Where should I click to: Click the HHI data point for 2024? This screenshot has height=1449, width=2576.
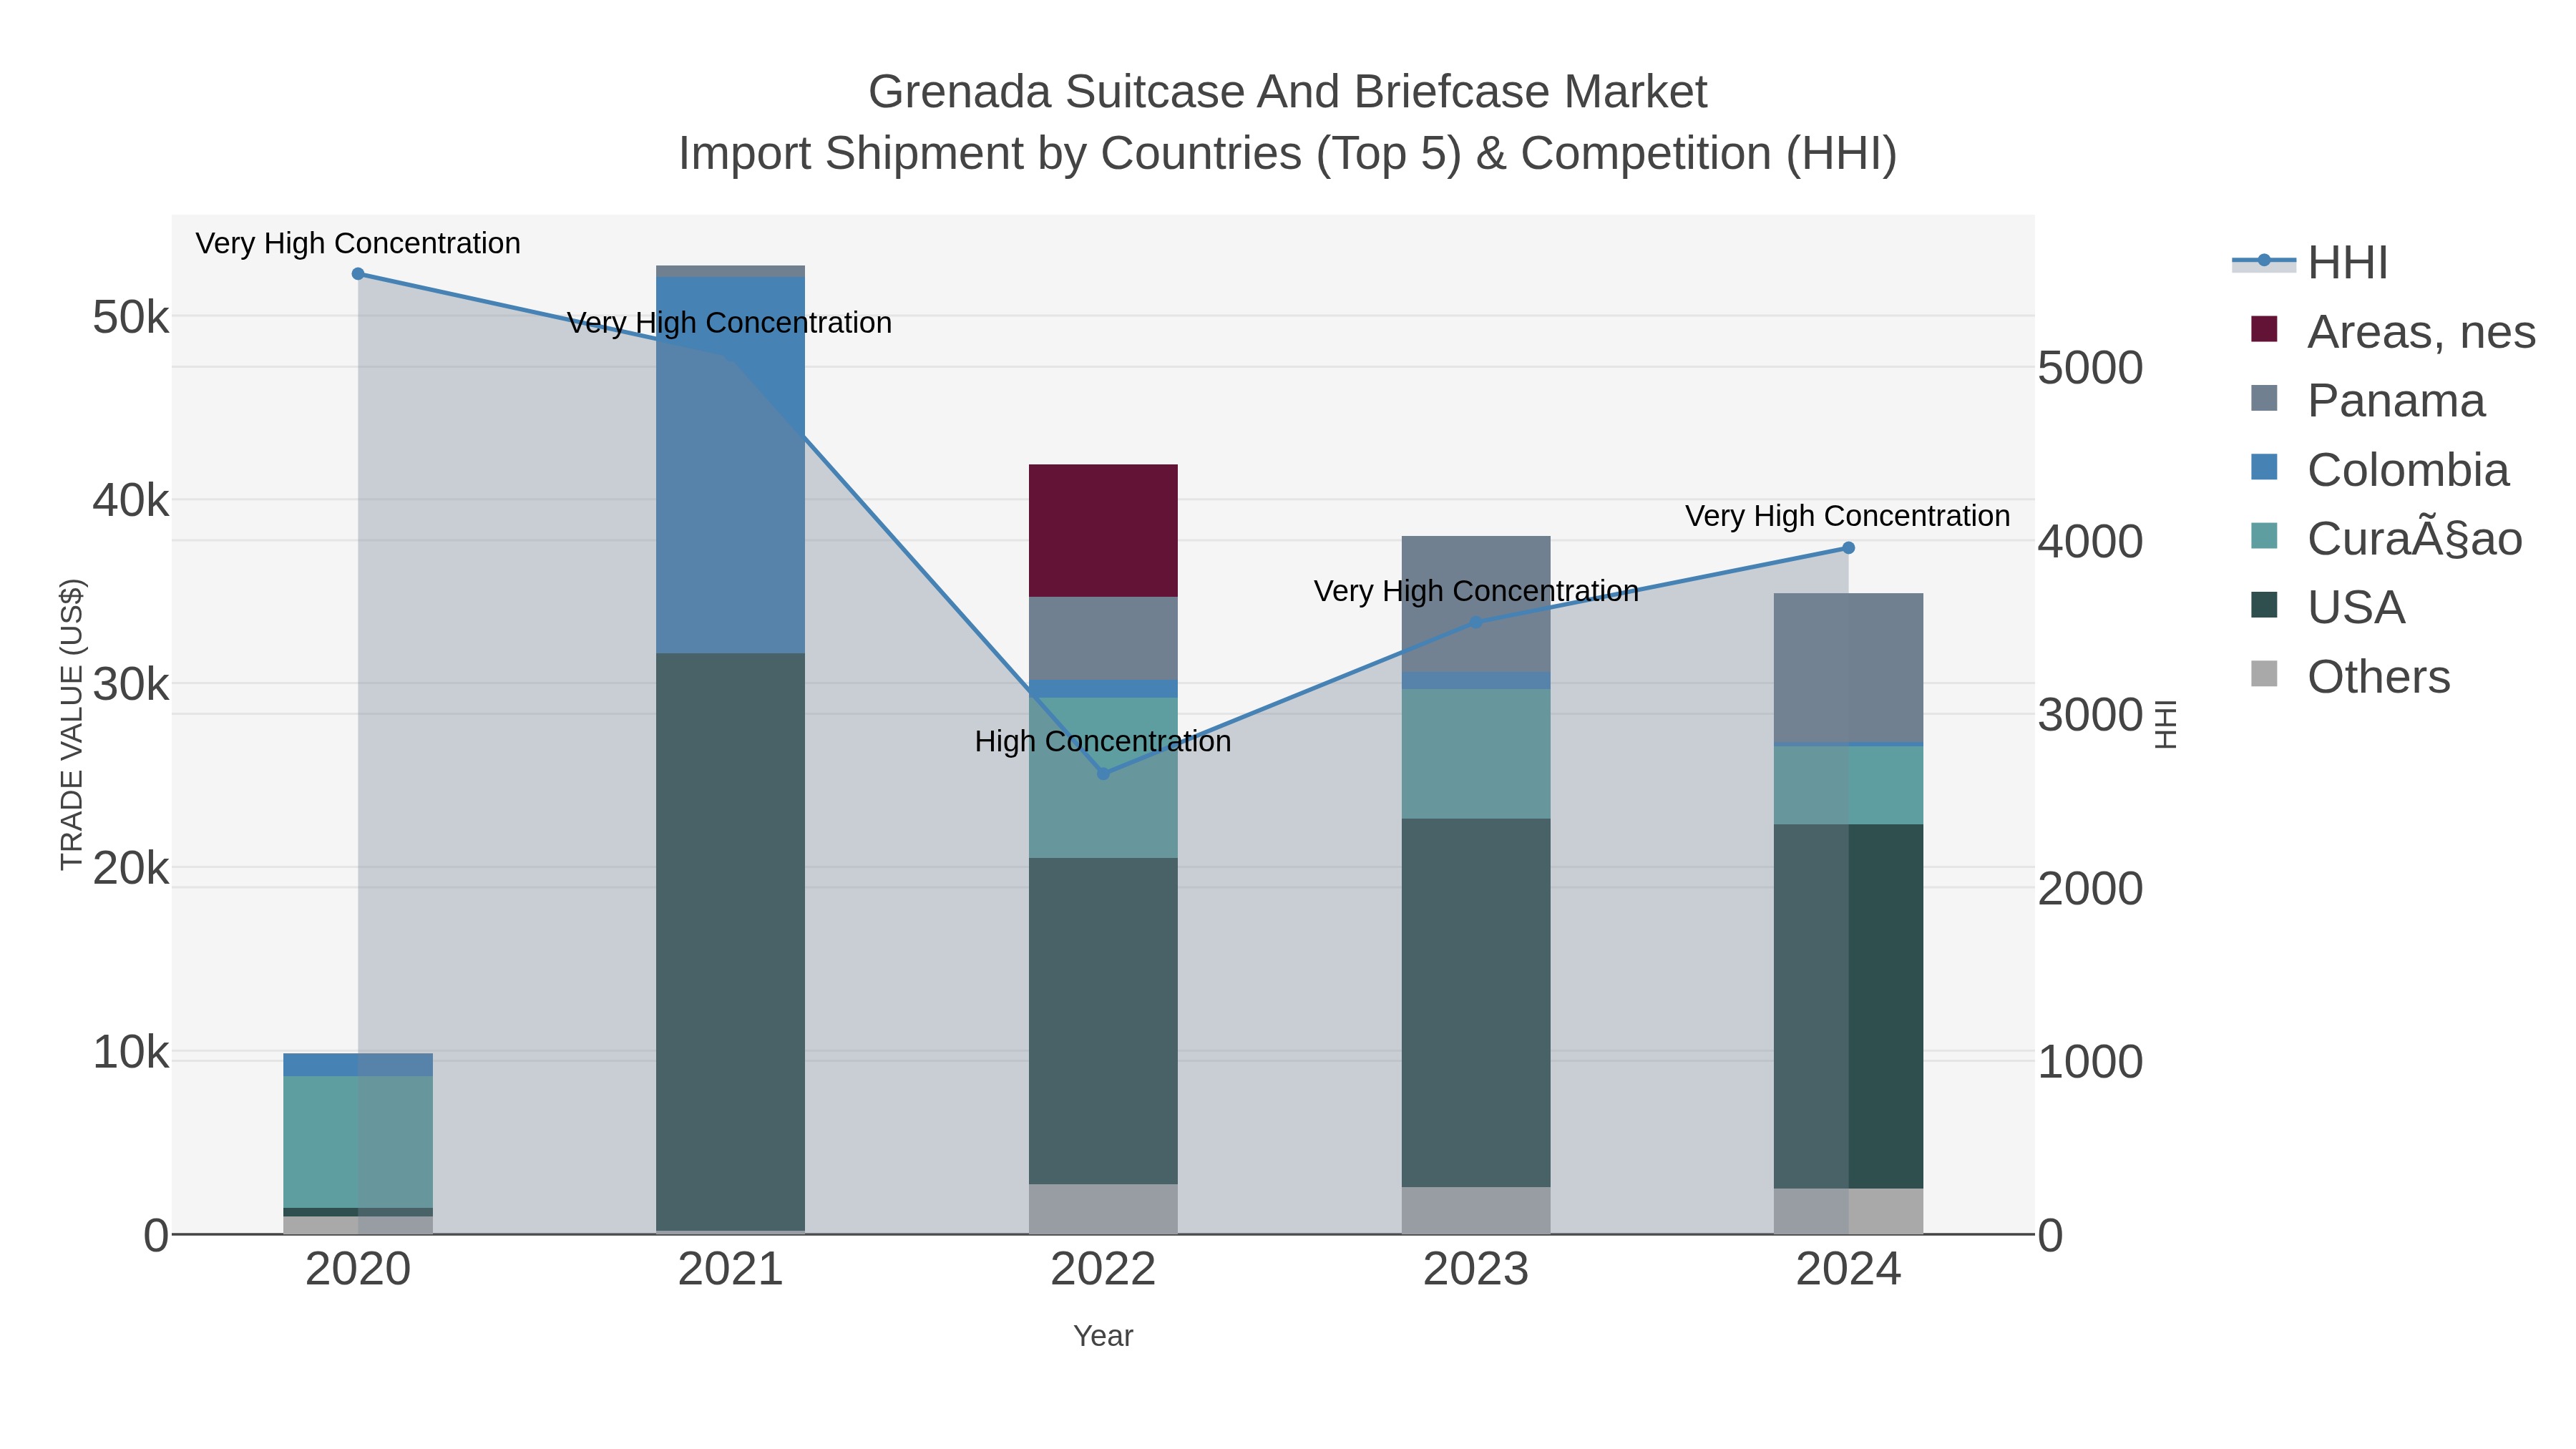click(x=1848, y=548)
